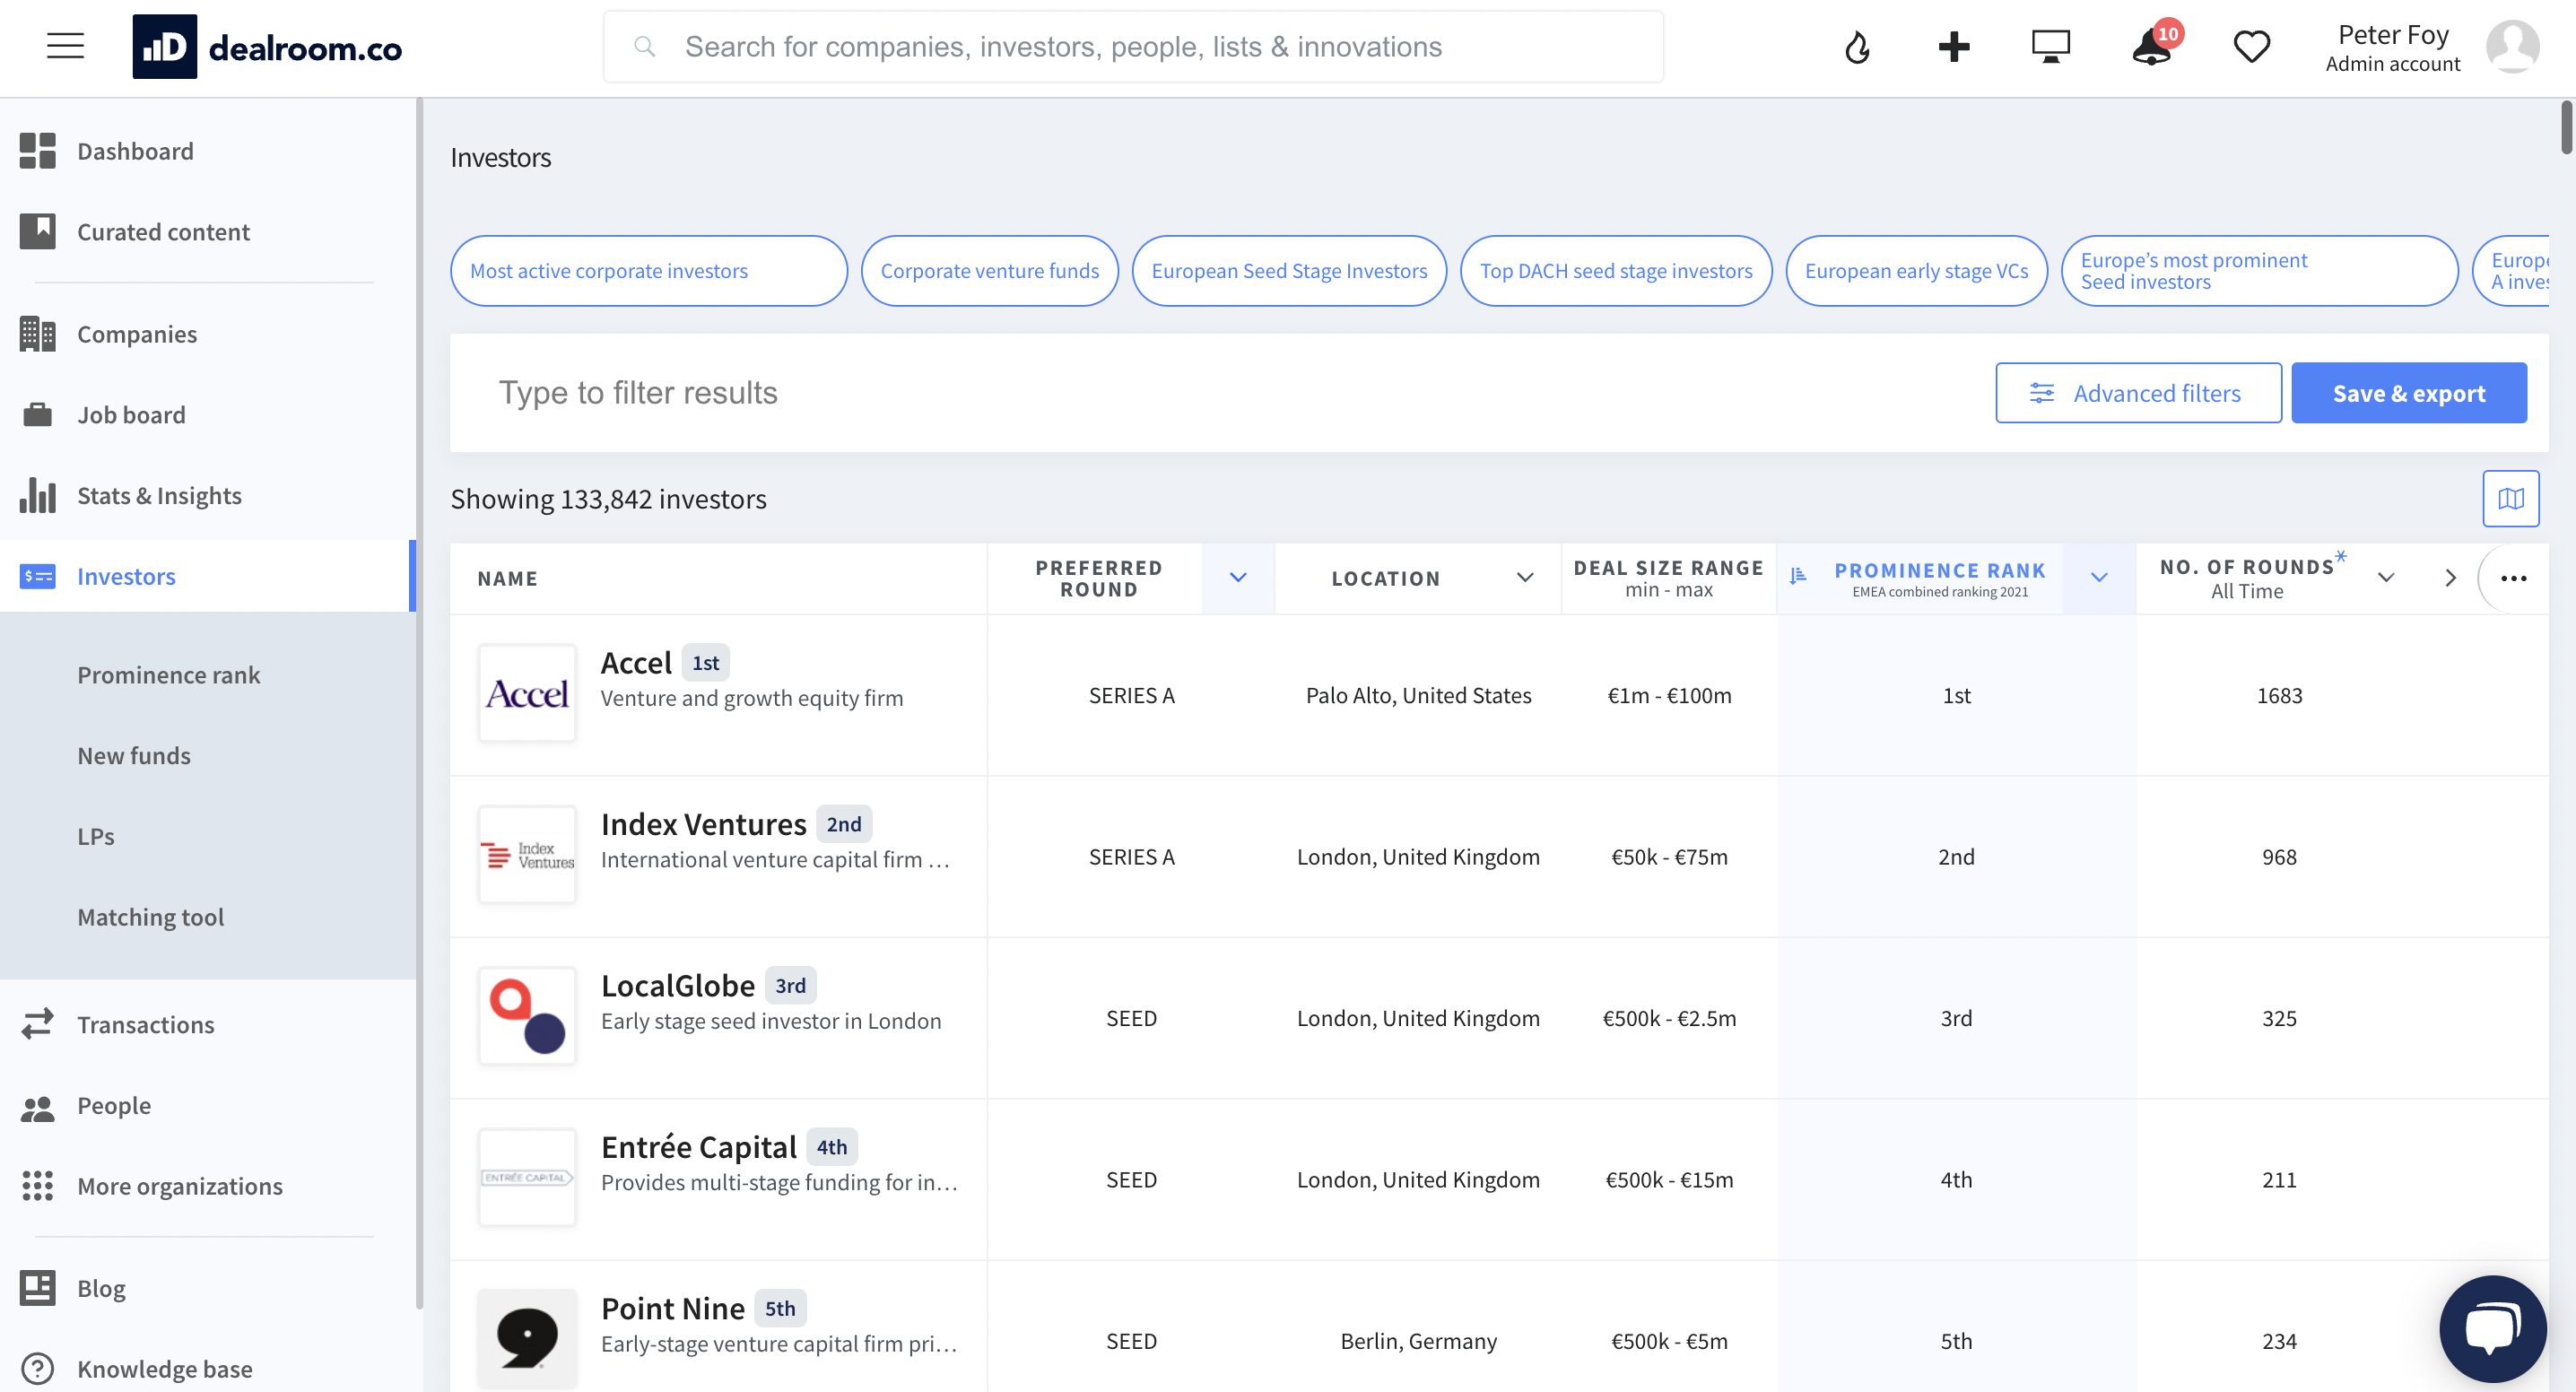Expand the Preferred Round filter dropdown
Viewport: 2576px width, 1392px height.
click(1237, 578)
